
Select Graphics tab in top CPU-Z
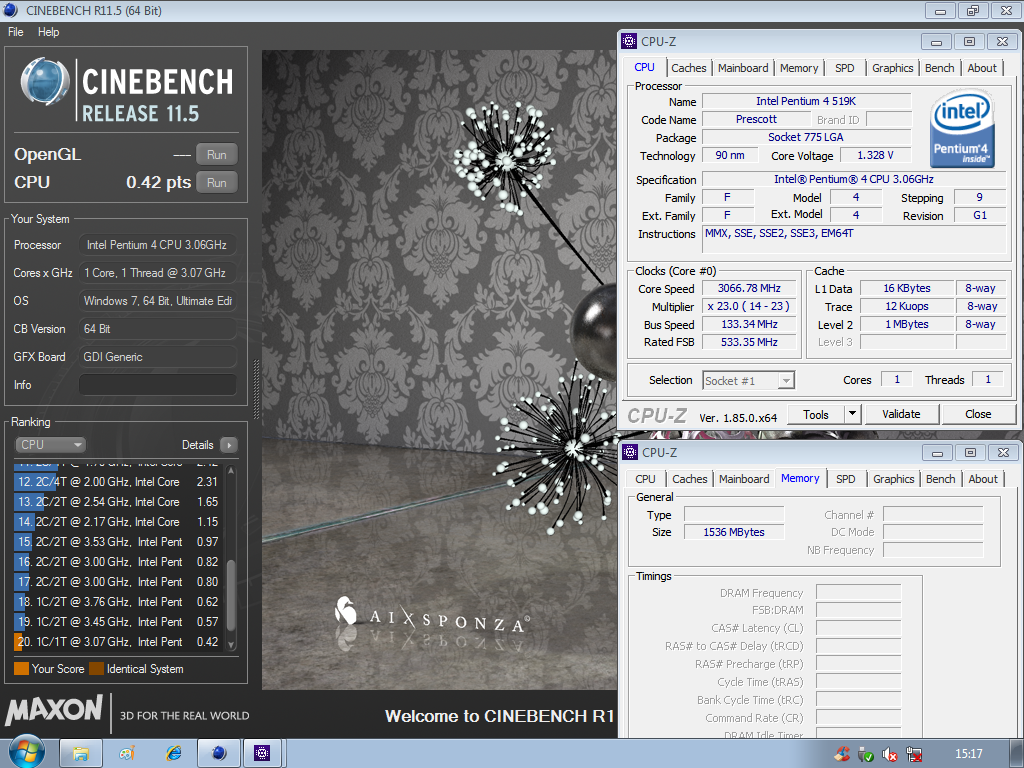pyautogui.click(x=892, y=68)
